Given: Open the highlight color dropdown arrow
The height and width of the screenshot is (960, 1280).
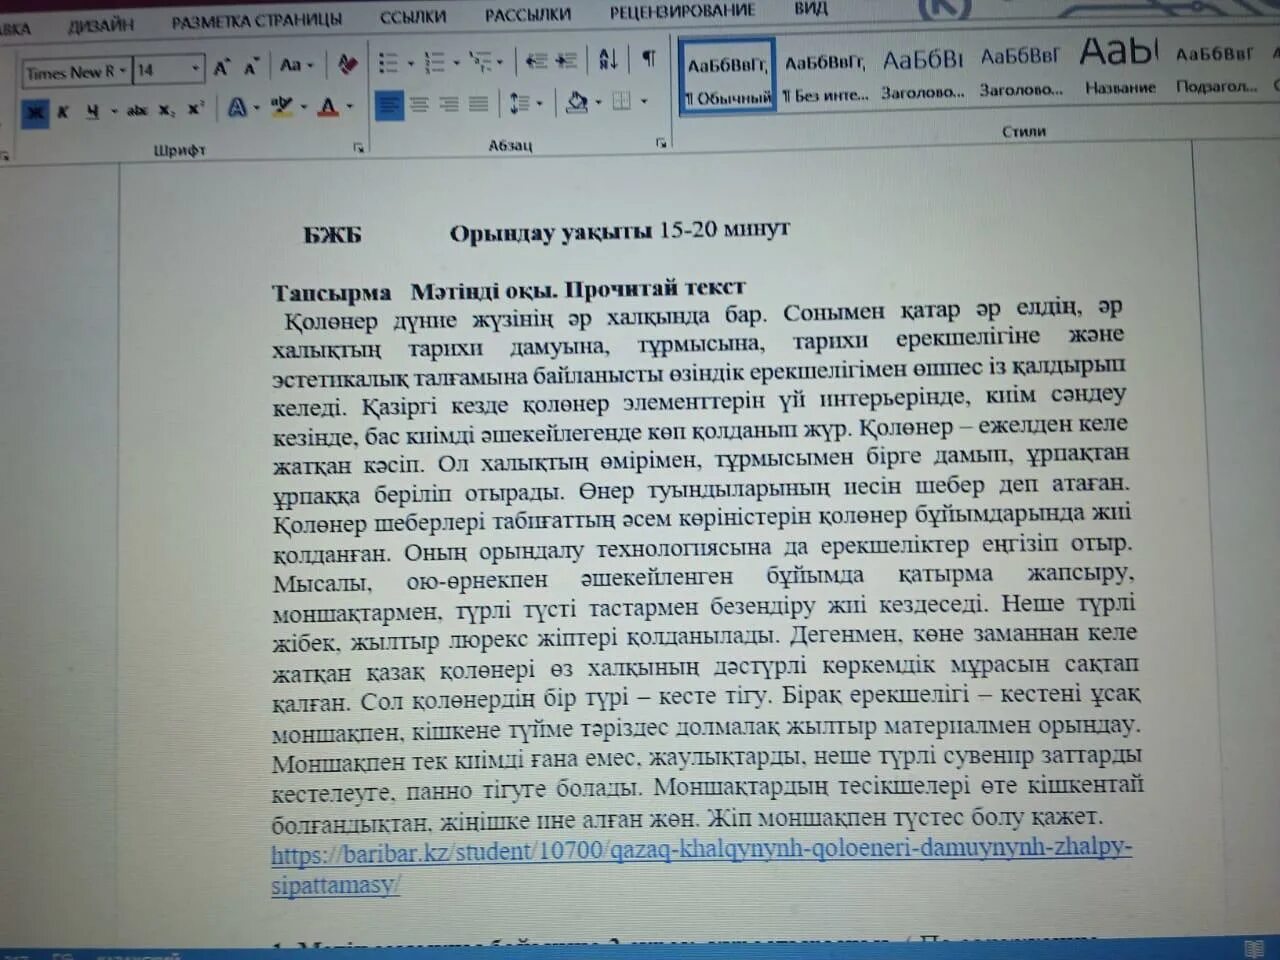Looking at the screenshot, I should (302, 106).
